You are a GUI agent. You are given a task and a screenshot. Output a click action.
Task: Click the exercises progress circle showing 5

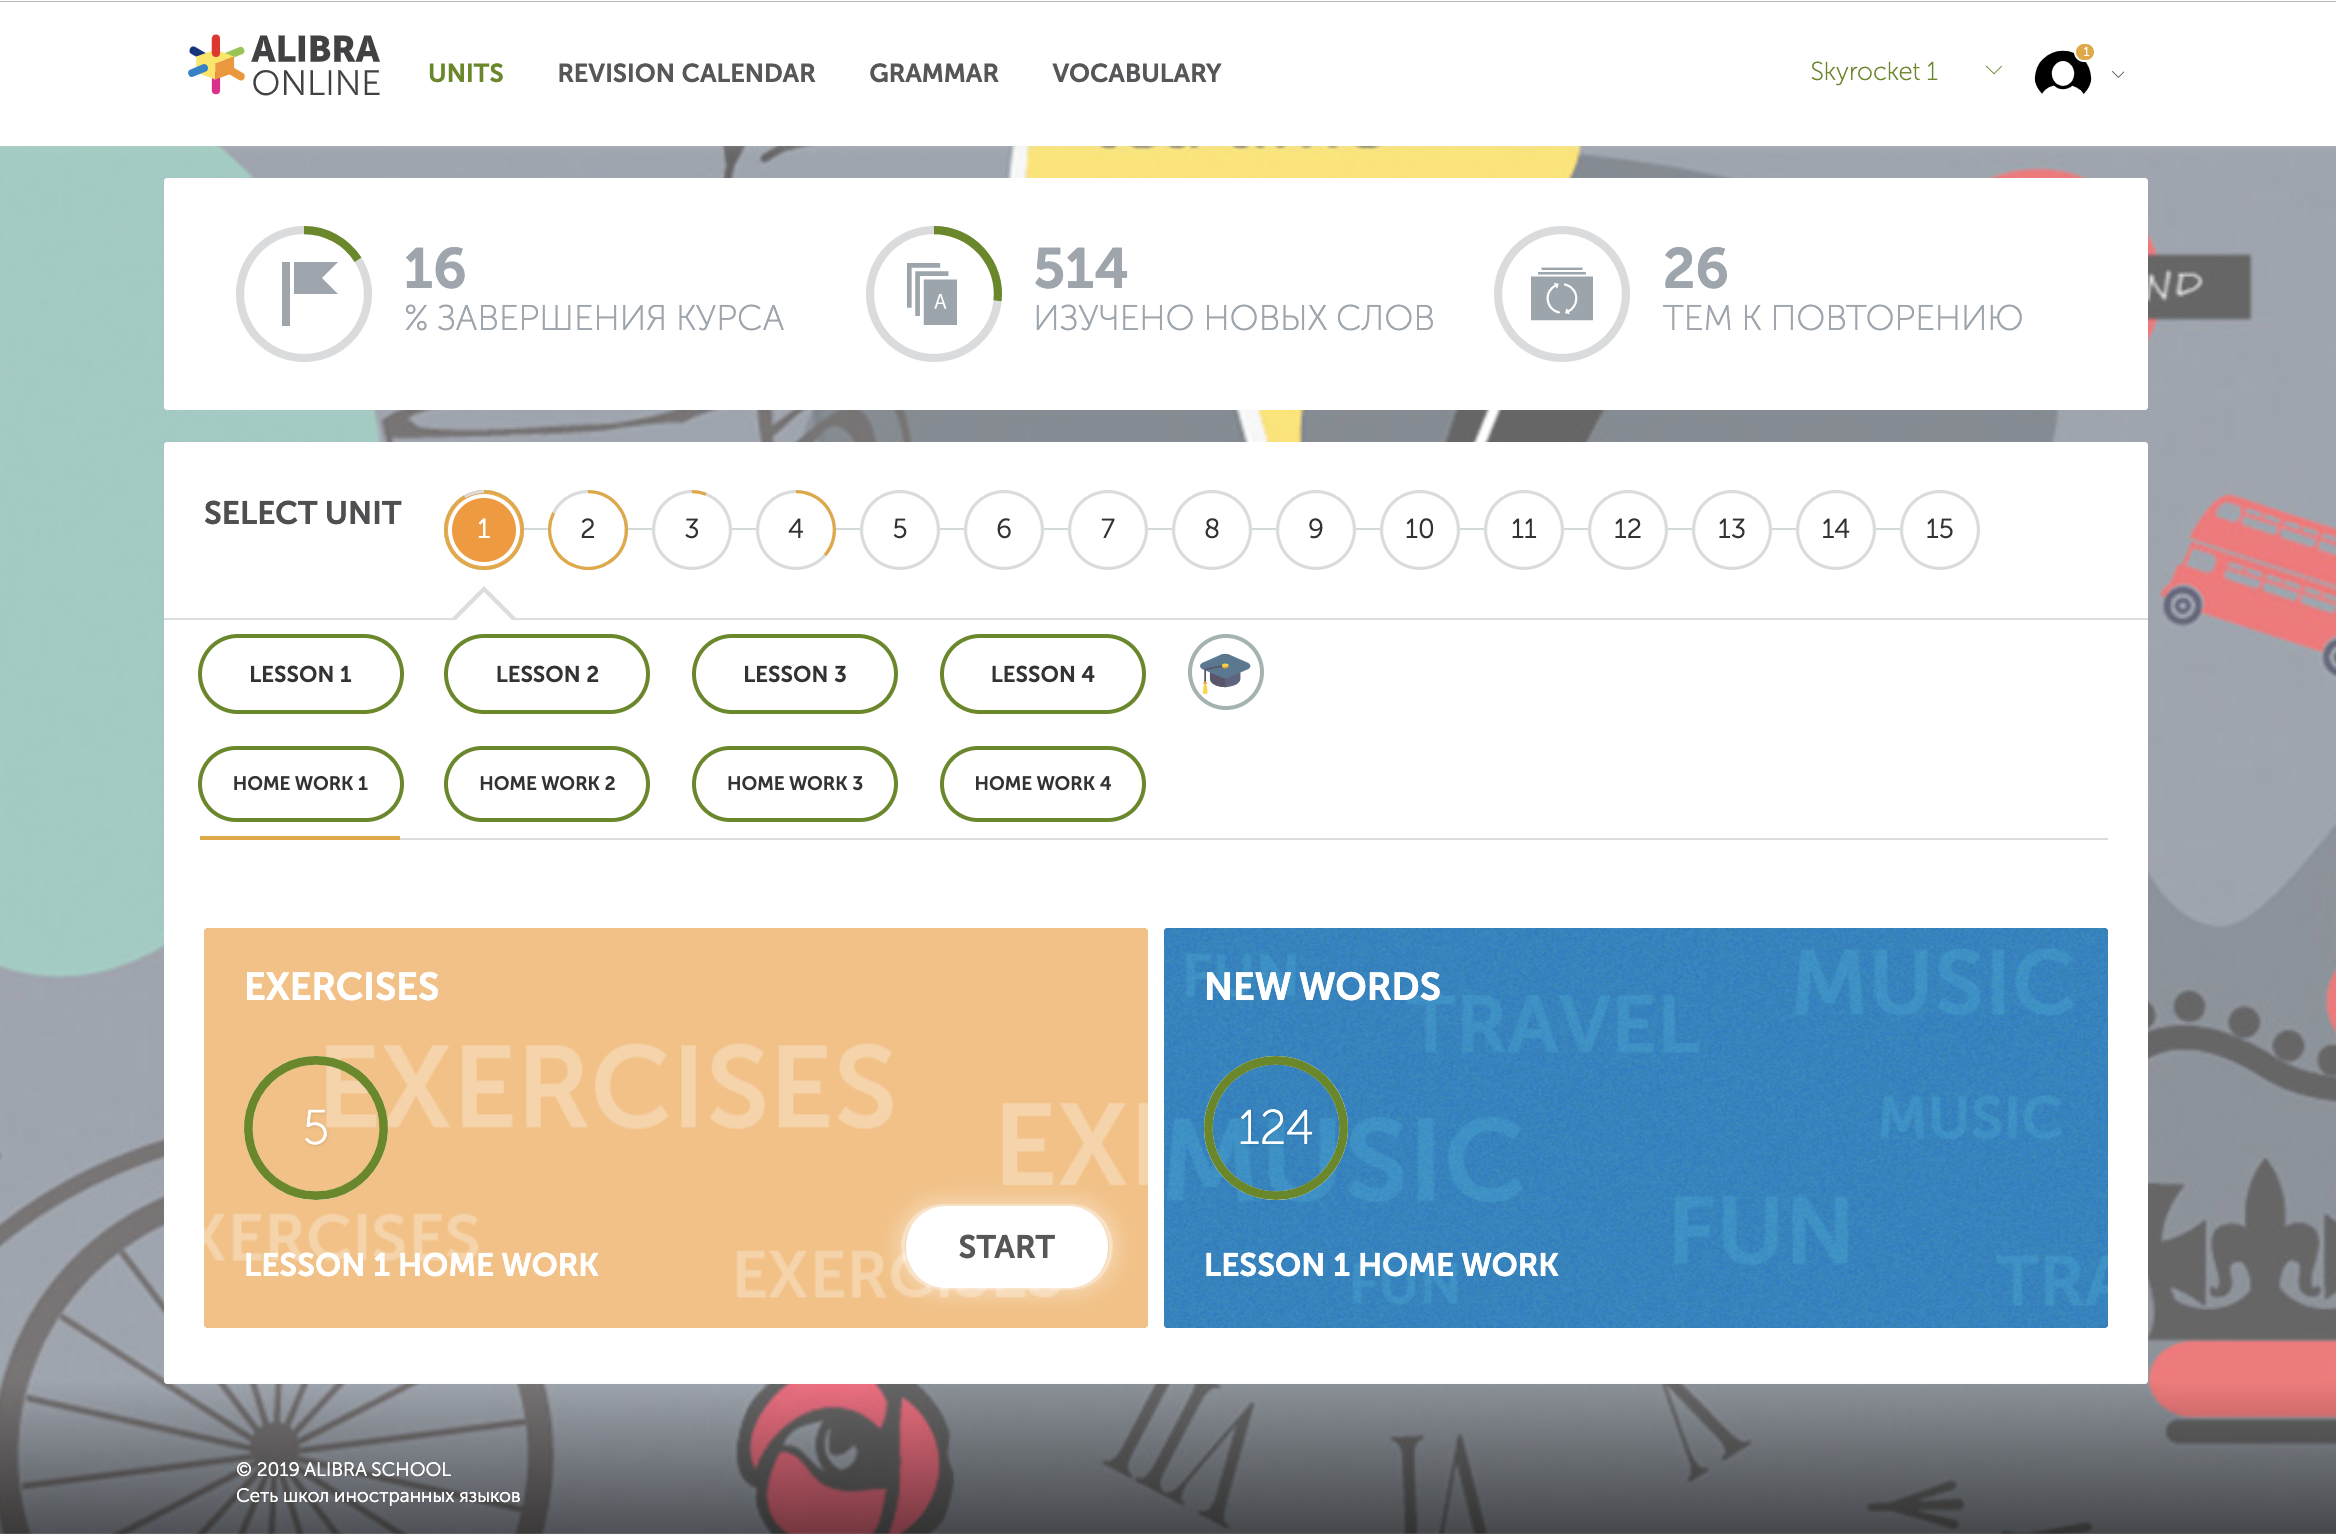tap(316, 1128)
